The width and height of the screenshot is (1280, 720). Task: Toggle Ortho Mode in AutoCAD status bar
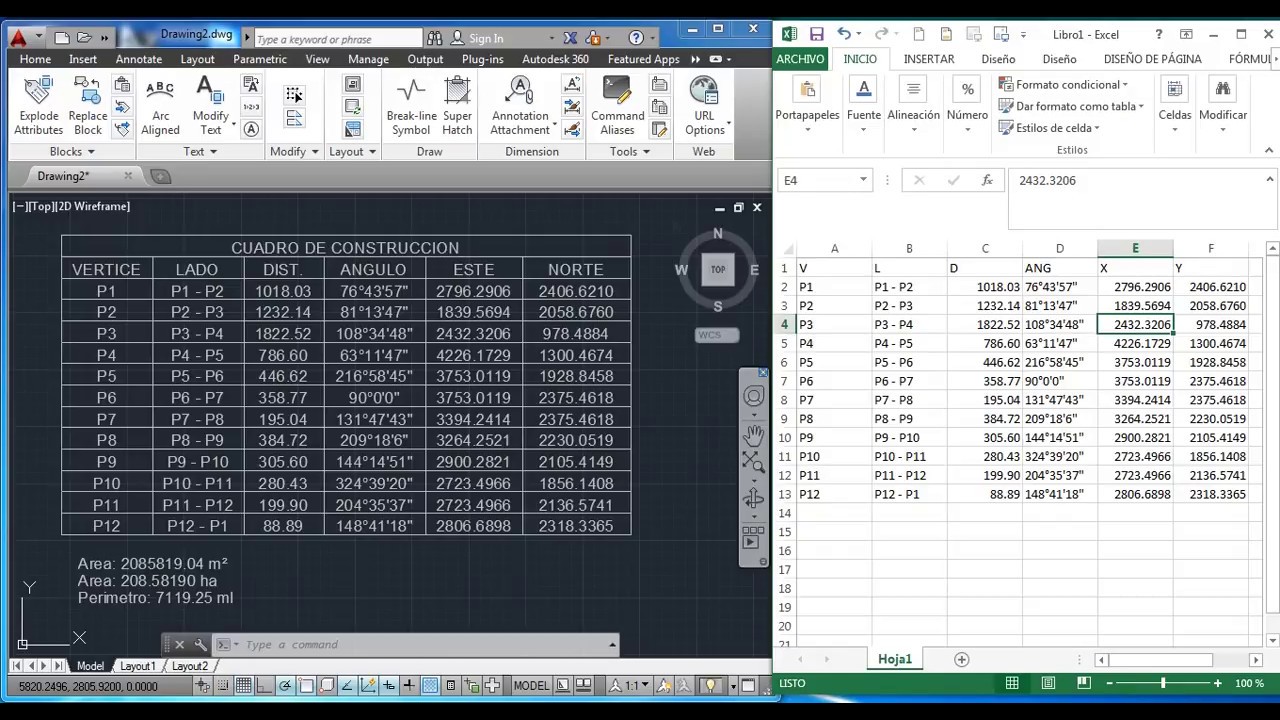(x=264, y=686)
